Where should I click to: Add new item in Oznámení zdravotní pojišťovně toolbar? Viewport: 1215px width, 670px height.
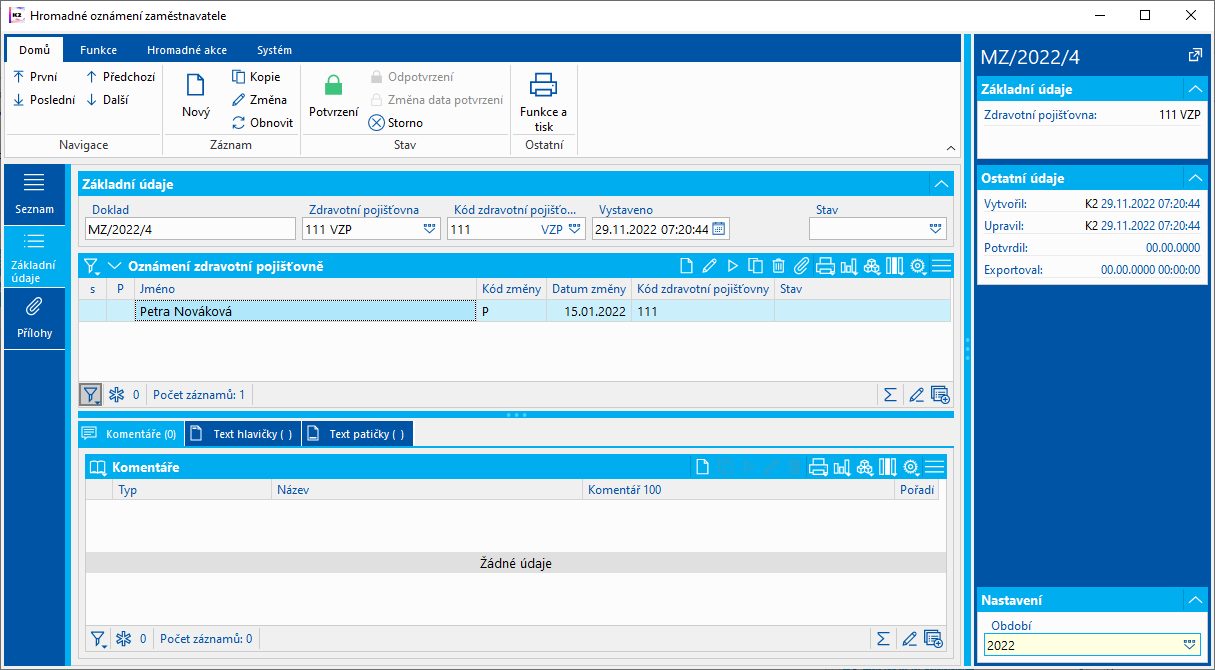pos(686,266)
